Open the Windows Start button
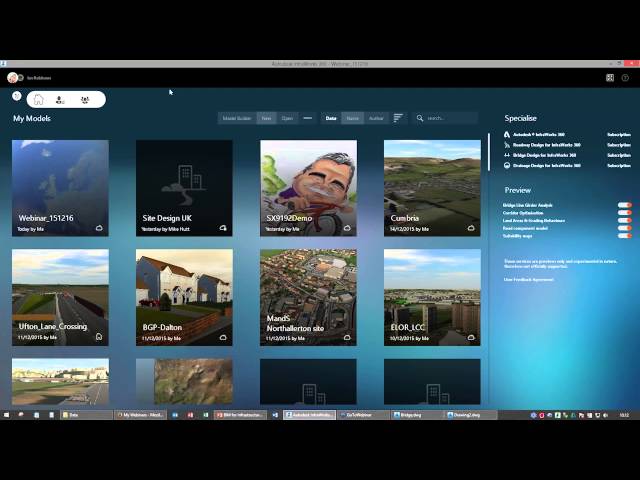640x480 pixels. [x=6, y=415]
